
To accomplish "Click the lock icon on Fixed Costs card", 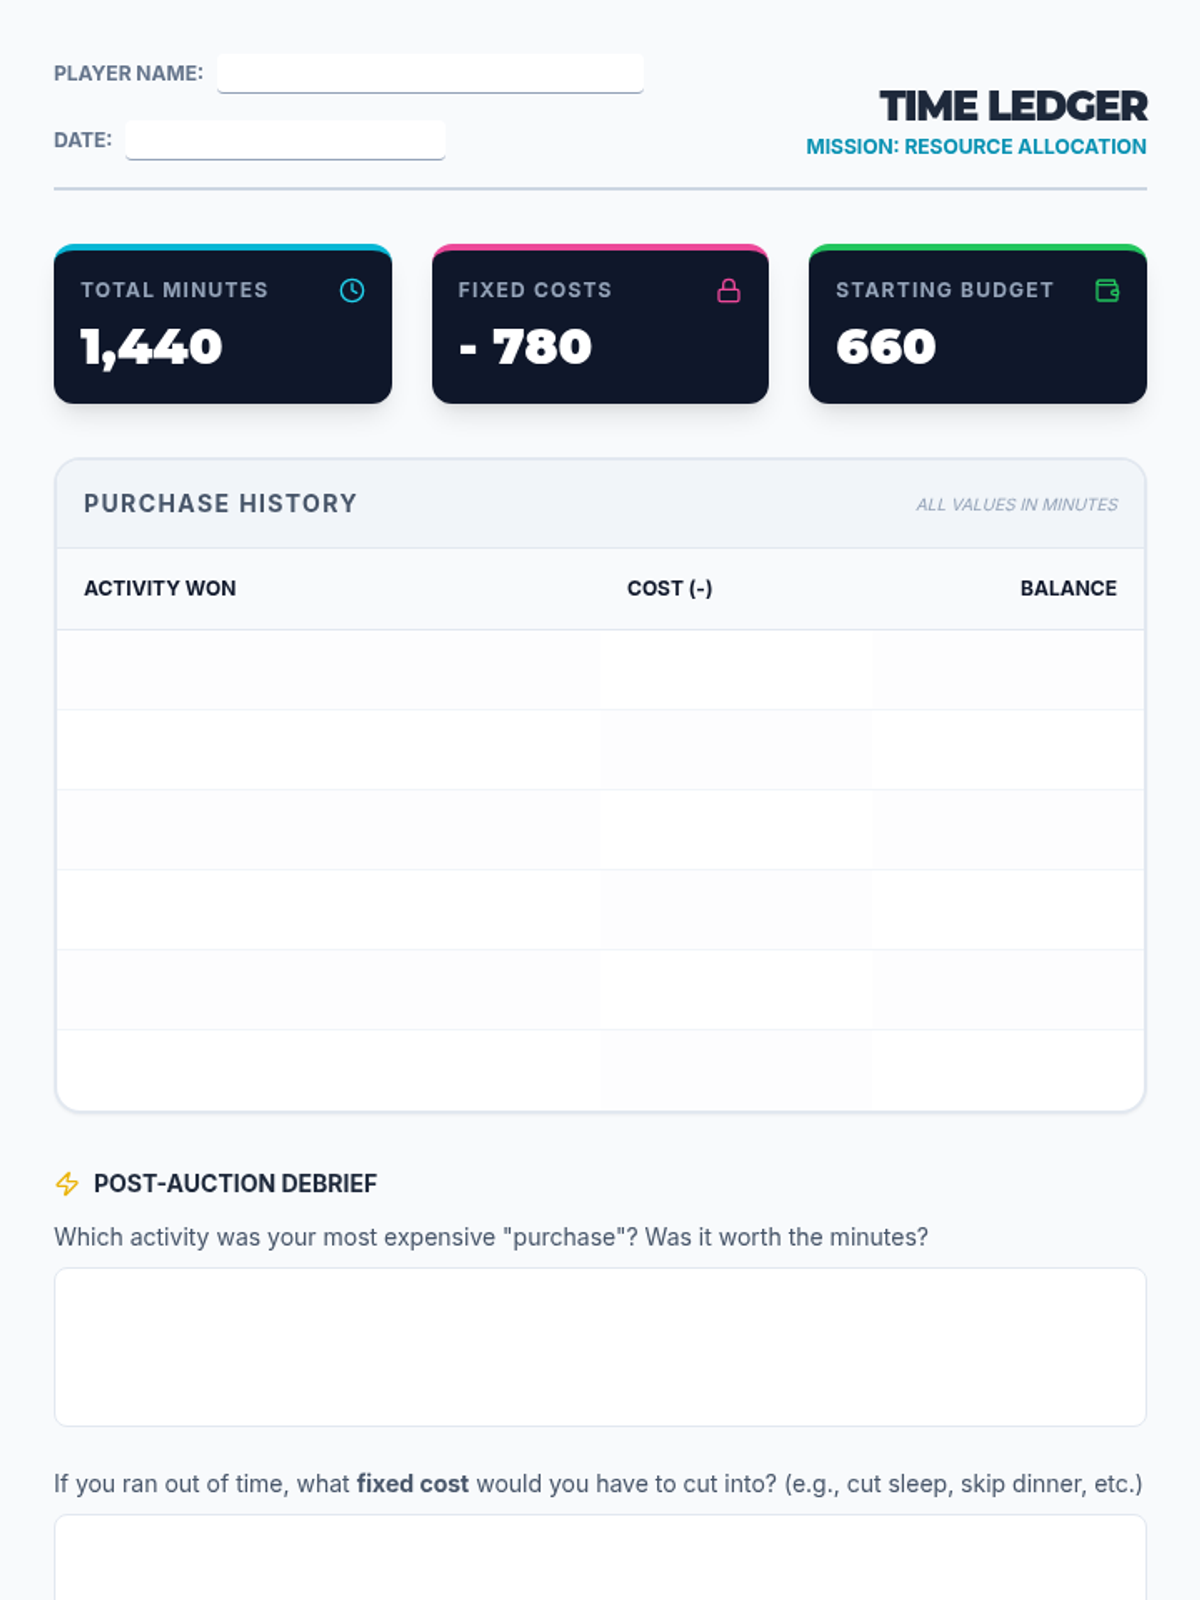I will pos(729,290).
